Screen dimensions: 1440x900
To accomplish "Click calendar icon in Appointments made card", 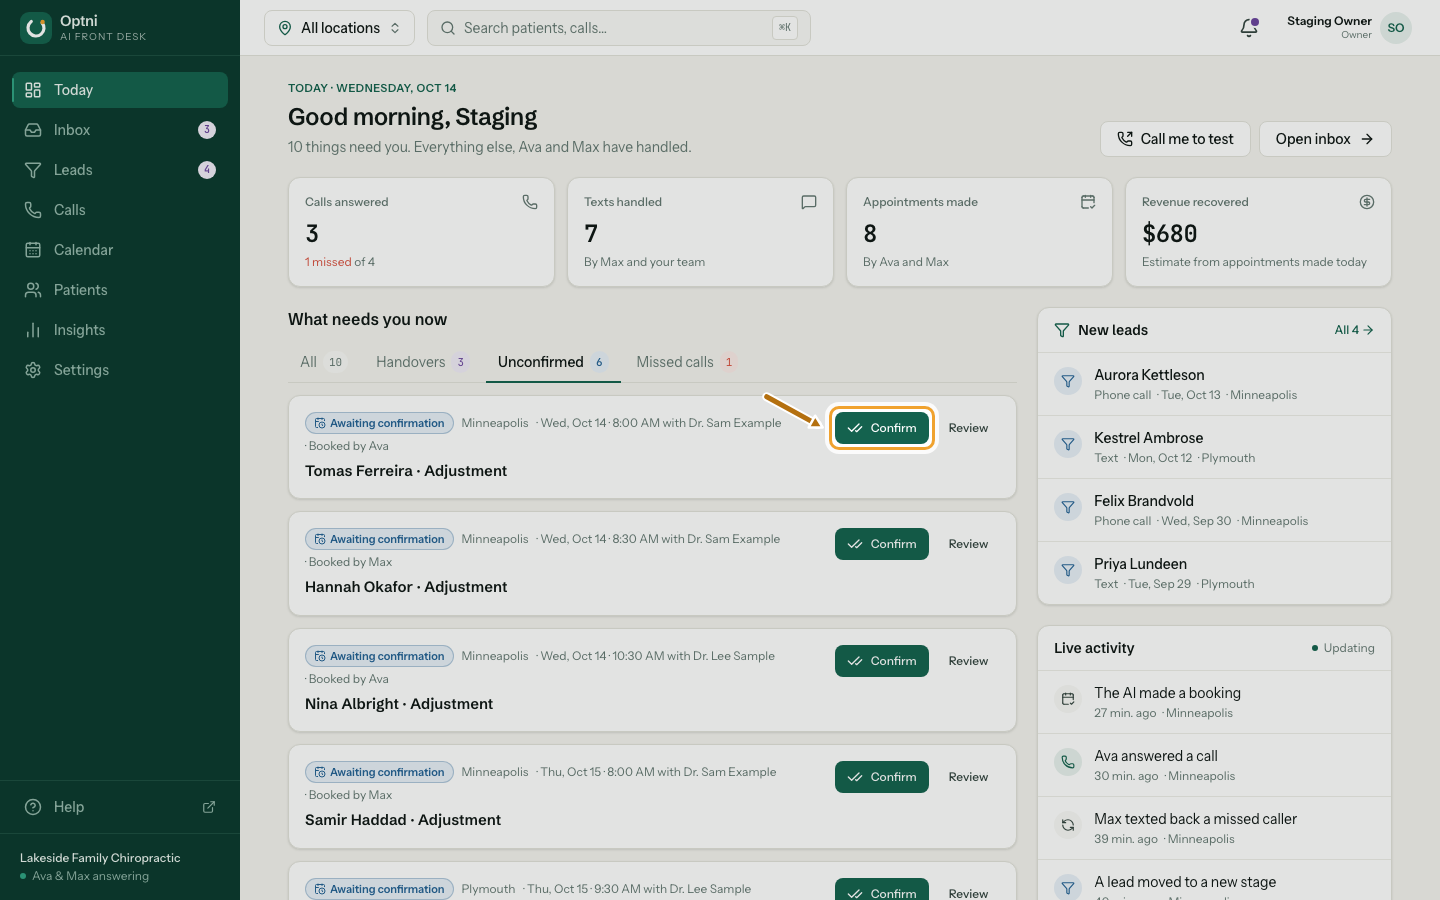I will [x=1088, y=202].
